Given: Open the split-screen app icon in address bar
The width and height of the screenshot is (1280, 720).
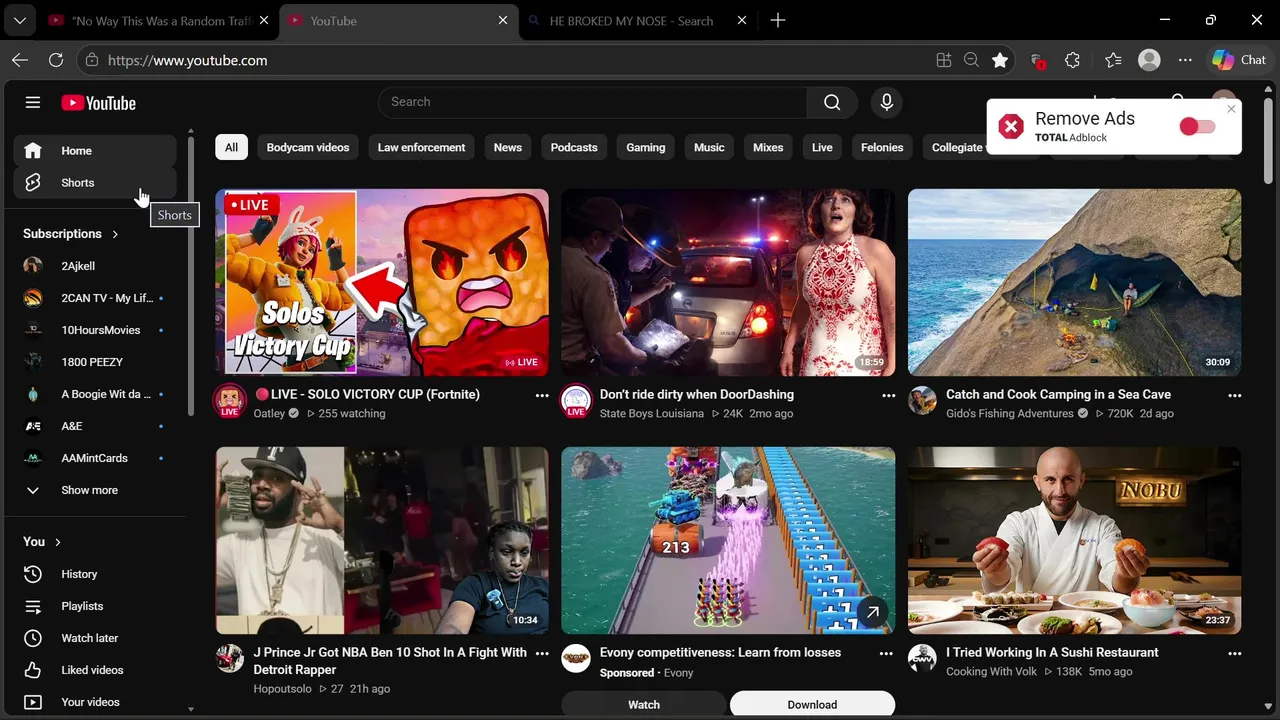Looking at the screenshot, I should [943, 60].
